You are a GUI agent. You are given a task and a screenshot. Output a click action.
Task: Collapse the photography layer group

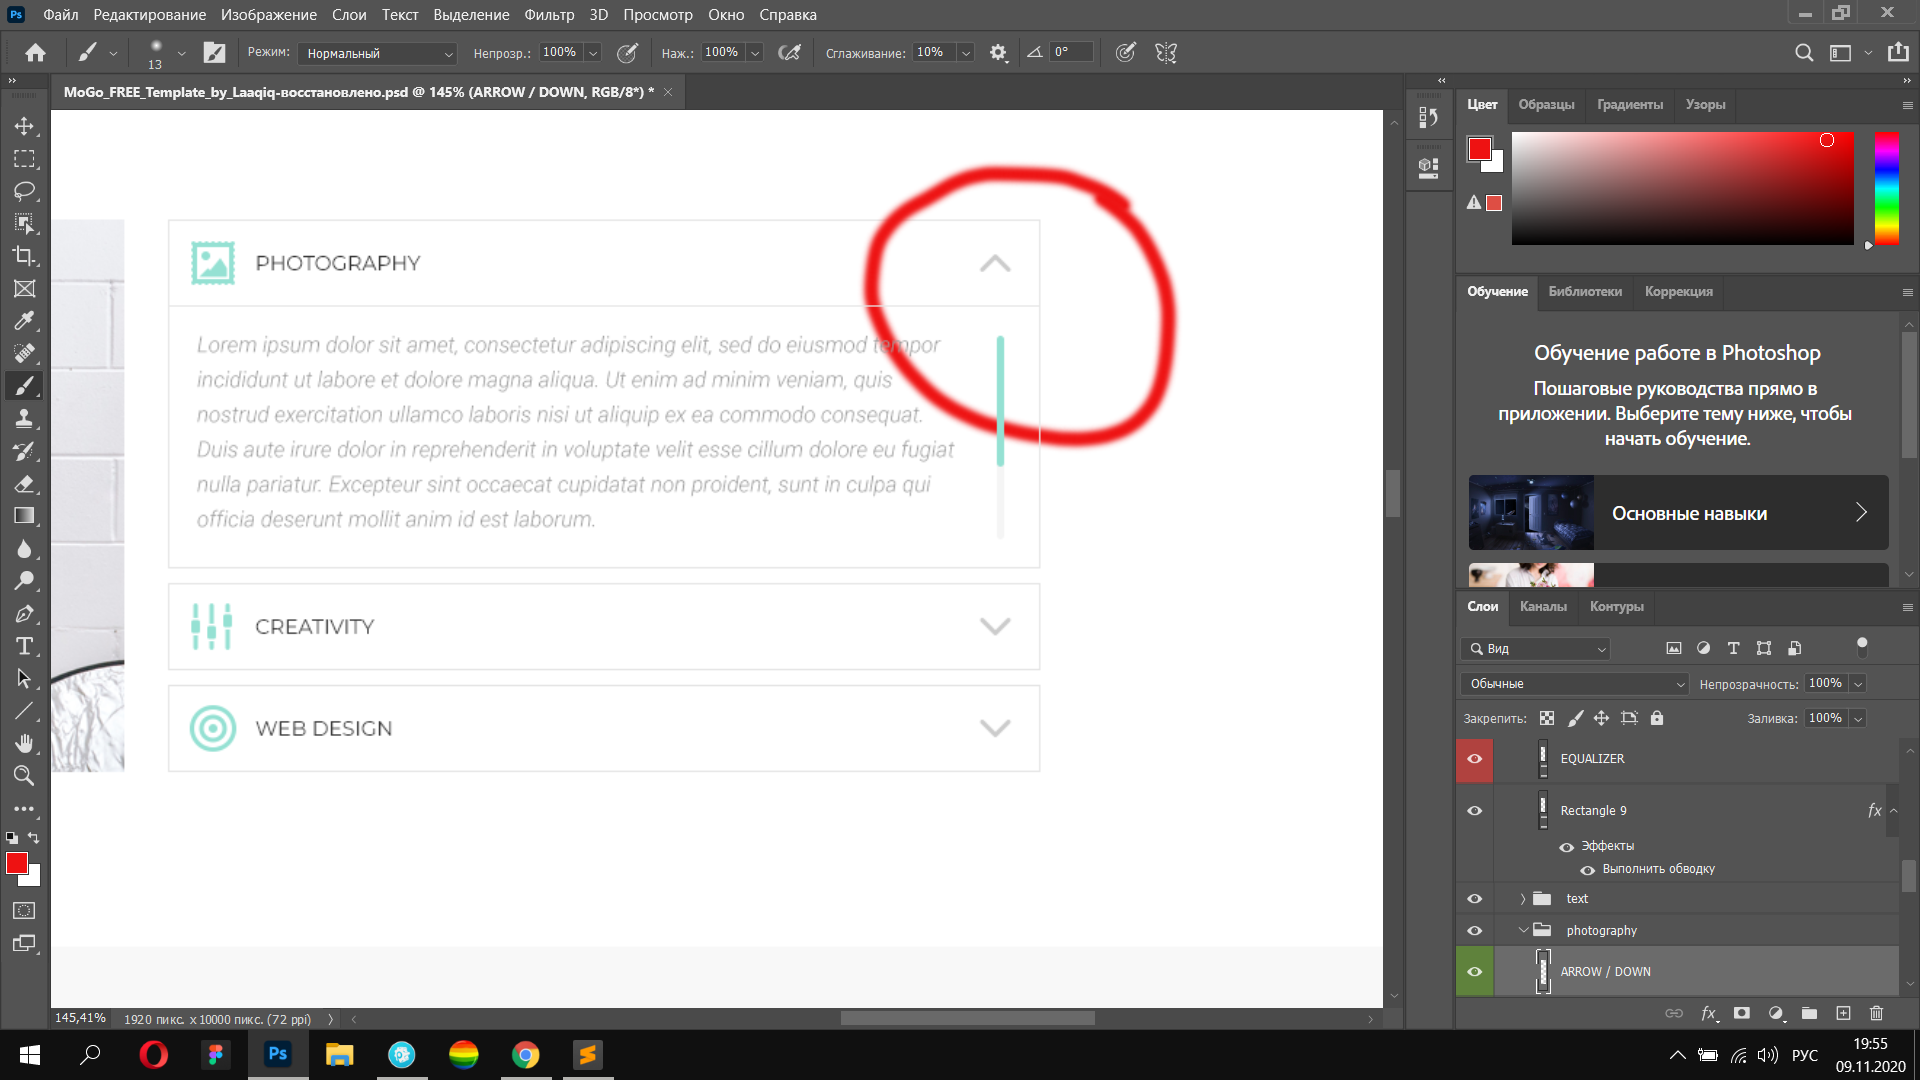coord(1523,930)
